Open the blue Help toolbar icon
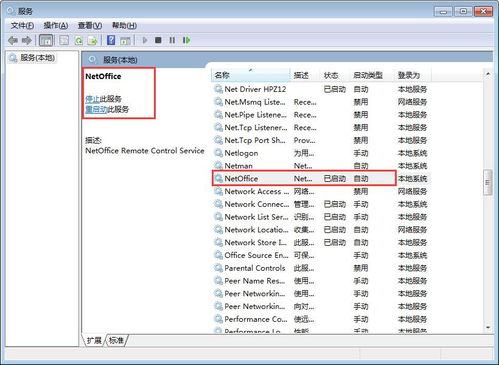This screenshot has height=365, width=499. [x=111, y=40]
